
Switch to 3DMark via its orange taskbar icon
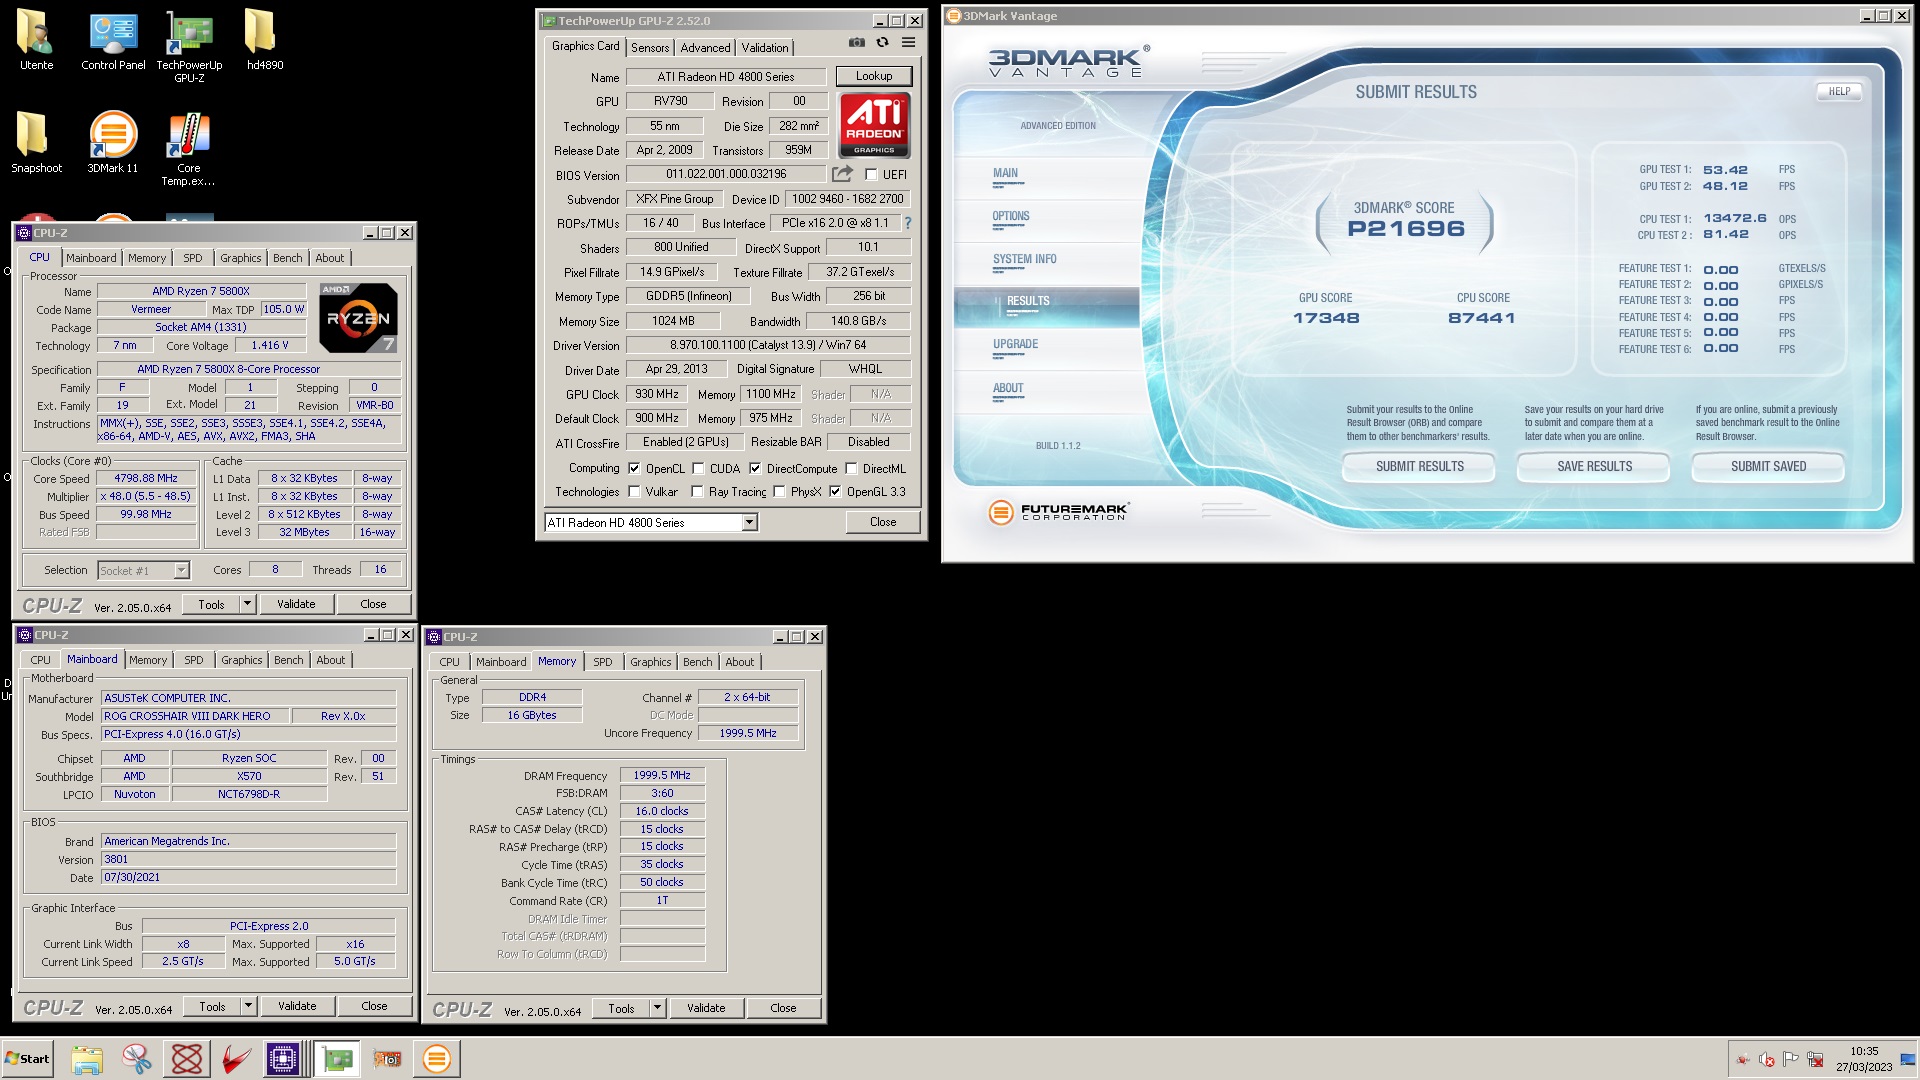coord(437,1059)
